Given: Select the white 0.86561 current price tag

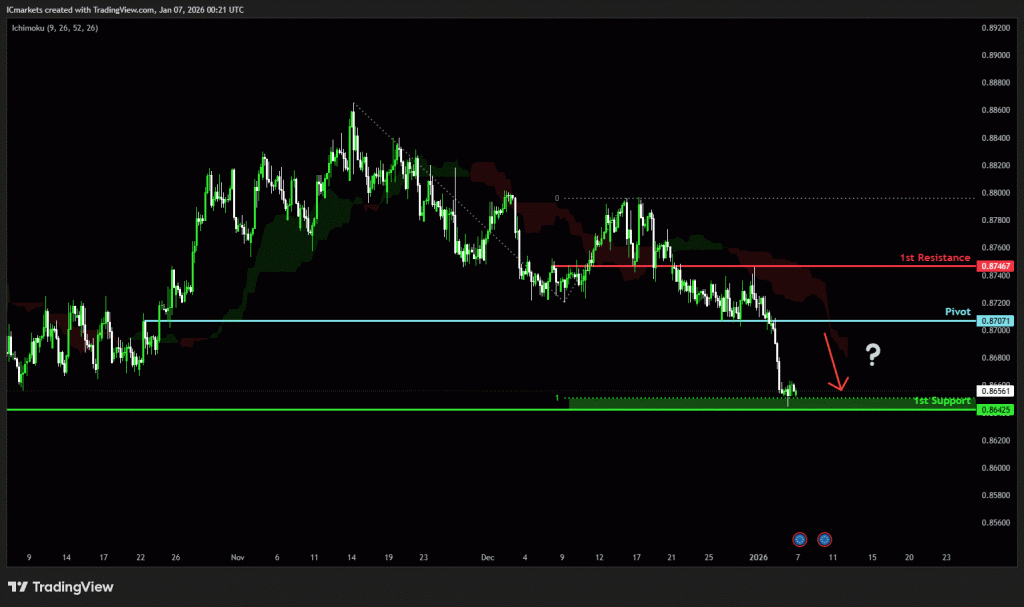Looking at the screenshot, I should coord(997,392).
